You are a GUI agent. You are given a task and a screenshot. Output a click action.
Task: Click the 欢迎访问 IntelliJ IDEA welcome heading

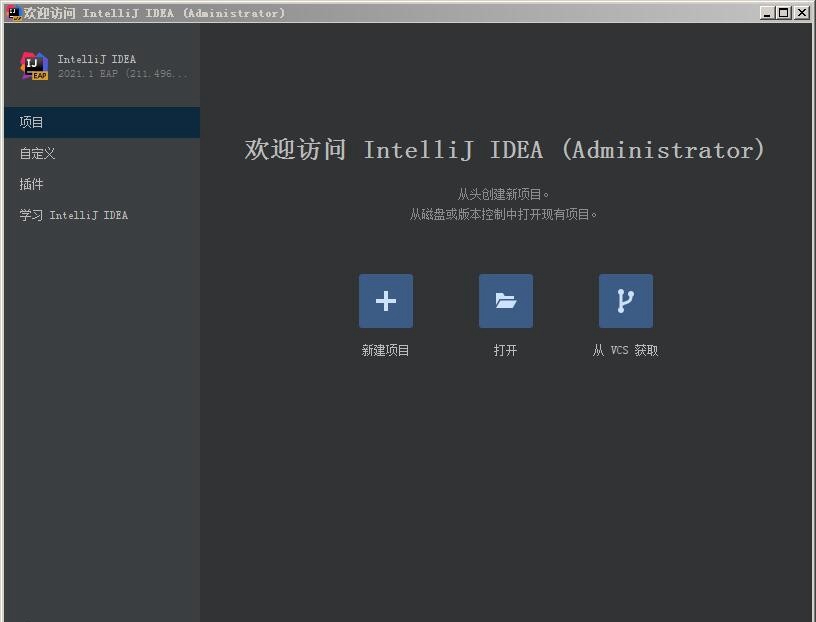[505, 149]
